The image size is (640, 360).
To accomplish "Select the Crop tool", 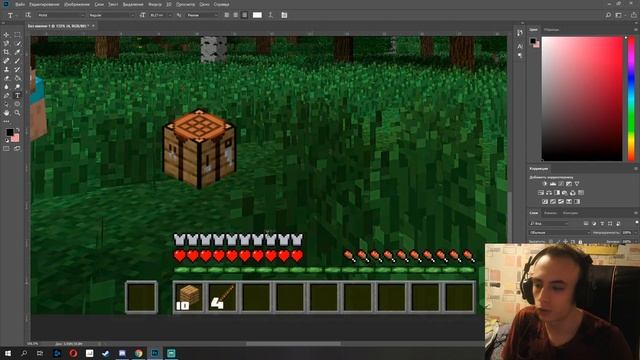I will click(6, 52).
